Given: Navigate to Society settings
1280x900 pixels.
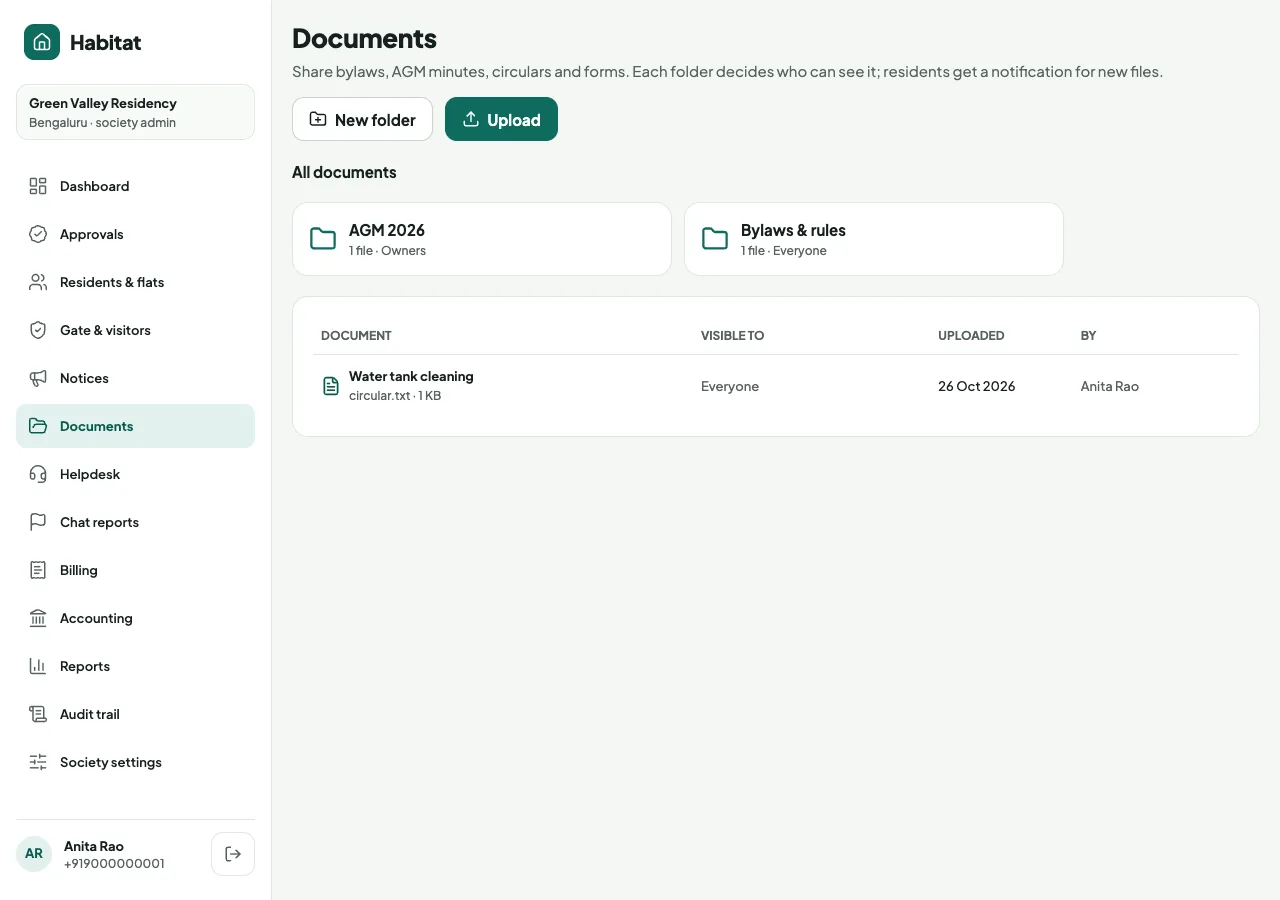Looking at the screenshot, I should click(x=135, y=762).
